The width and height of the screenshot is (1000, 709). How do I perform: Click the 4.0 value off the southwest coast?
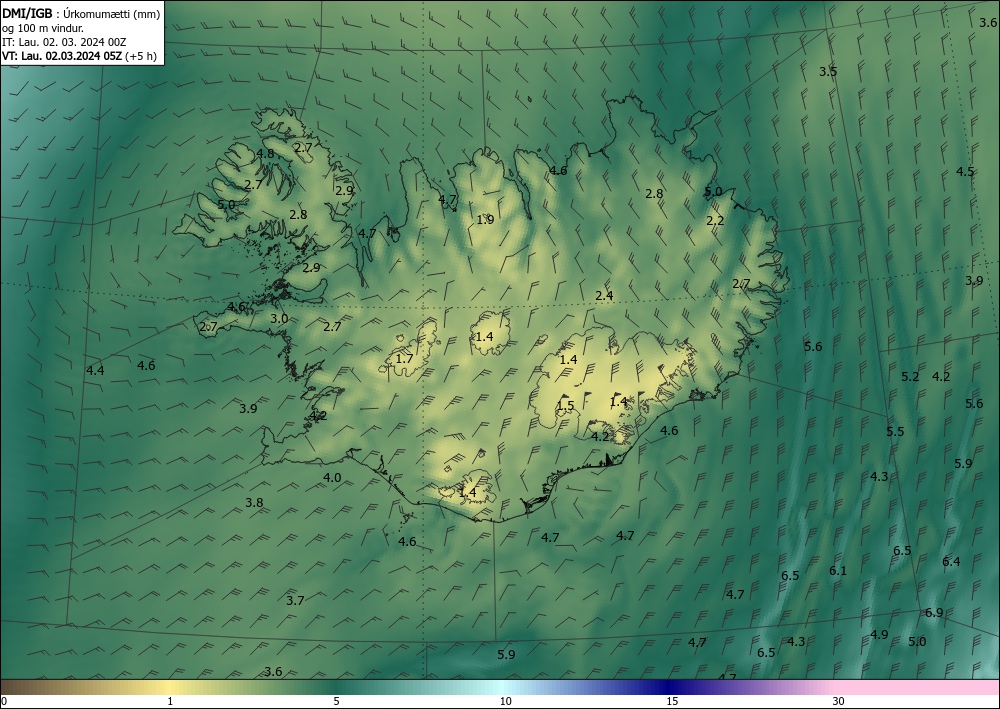pyautogui.click(x=332, y=477)
